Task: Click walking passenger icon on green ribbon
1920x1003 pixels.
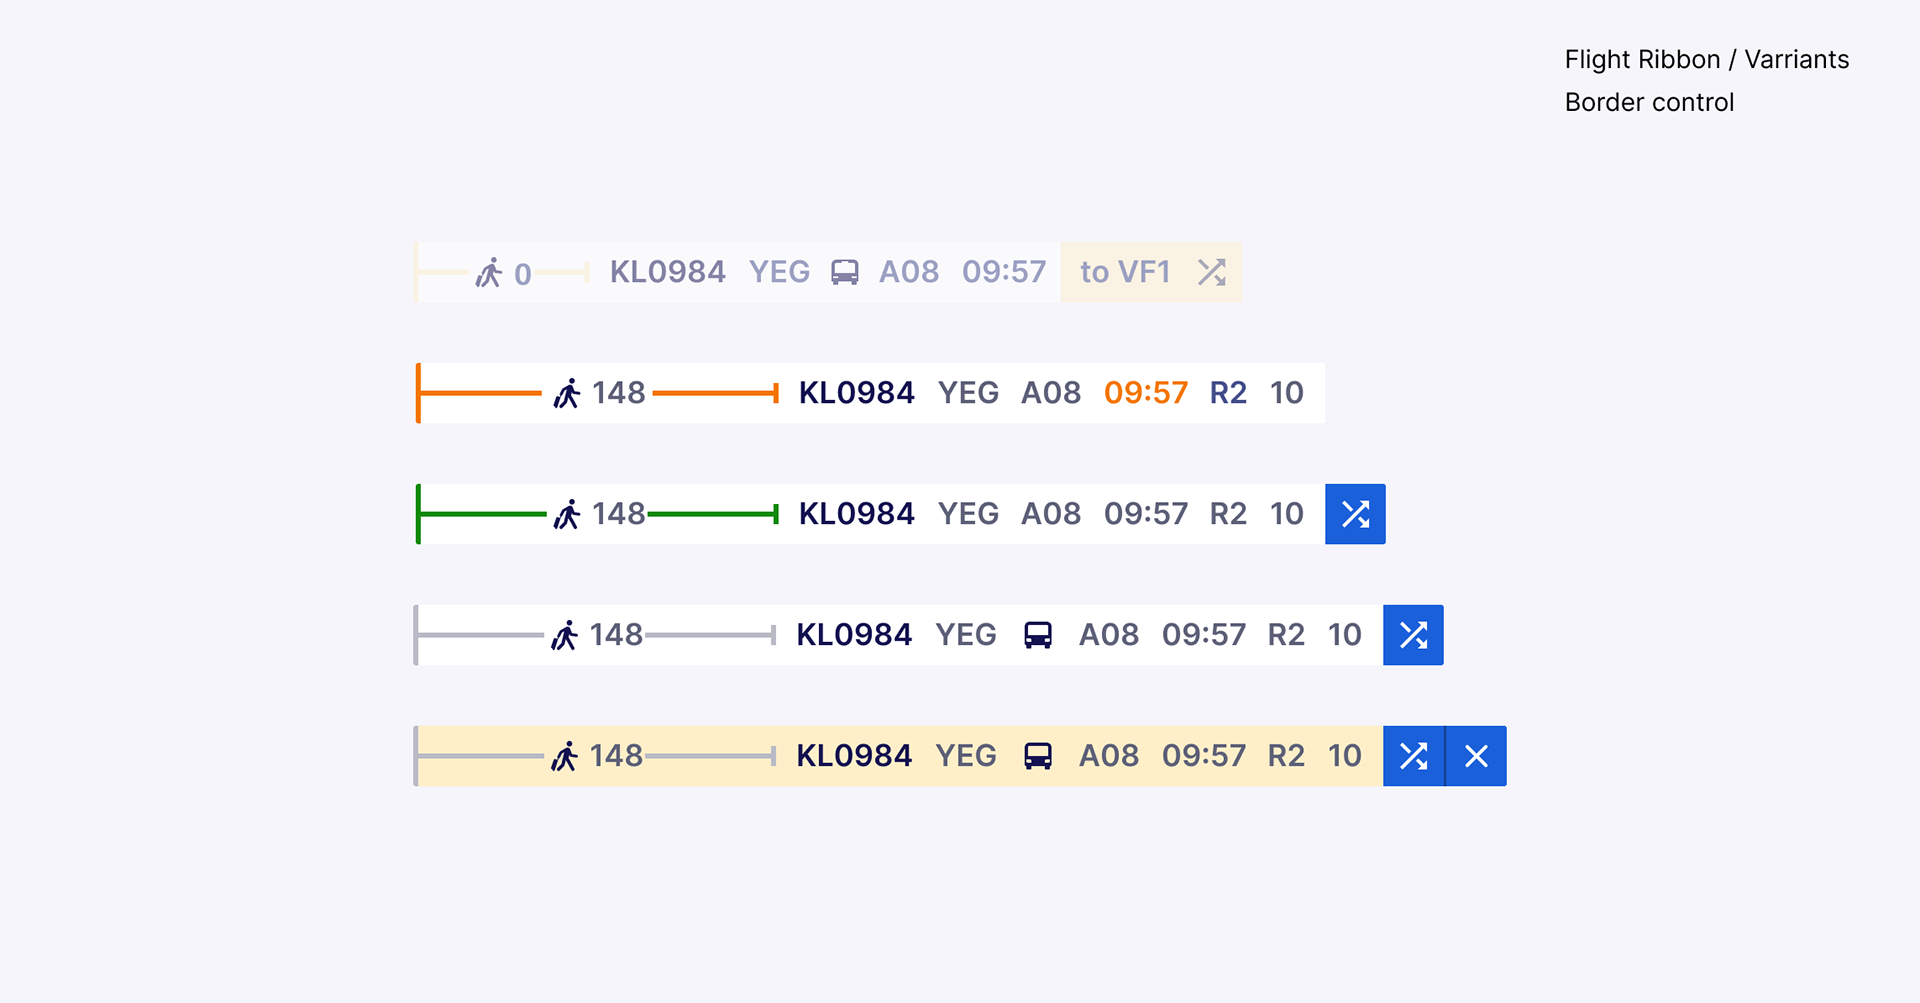Action: click(x=567, y=514)
